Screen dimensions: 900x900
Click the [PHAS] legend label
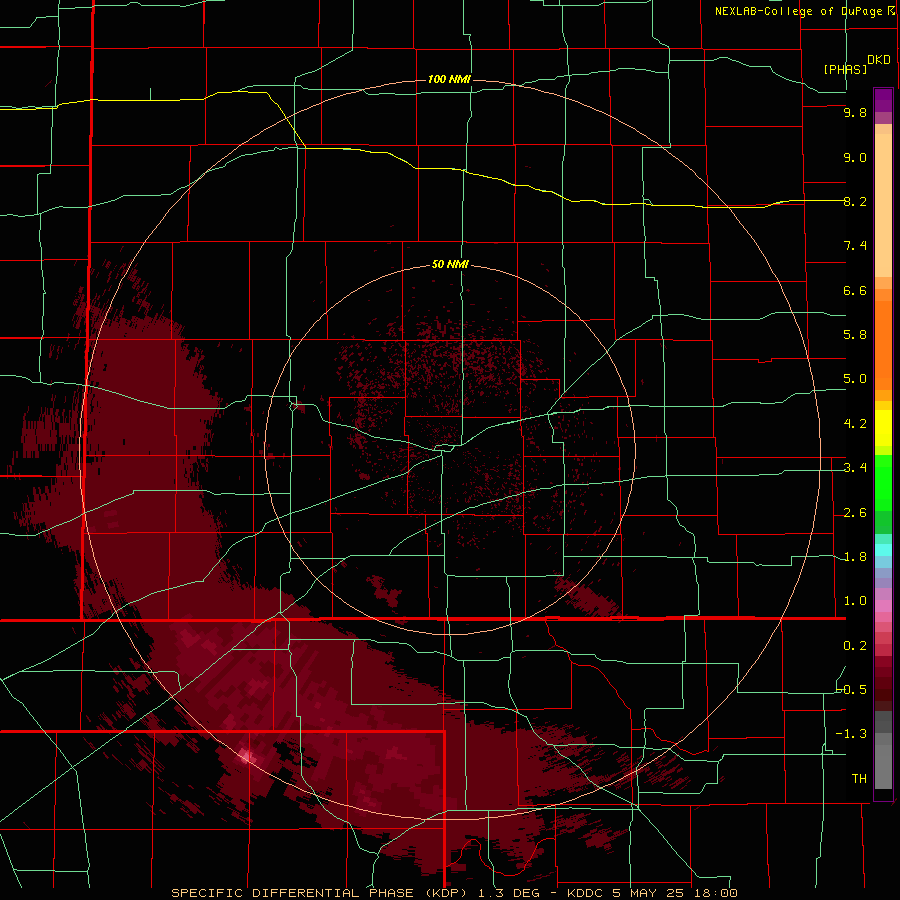(x=845, y=69)
